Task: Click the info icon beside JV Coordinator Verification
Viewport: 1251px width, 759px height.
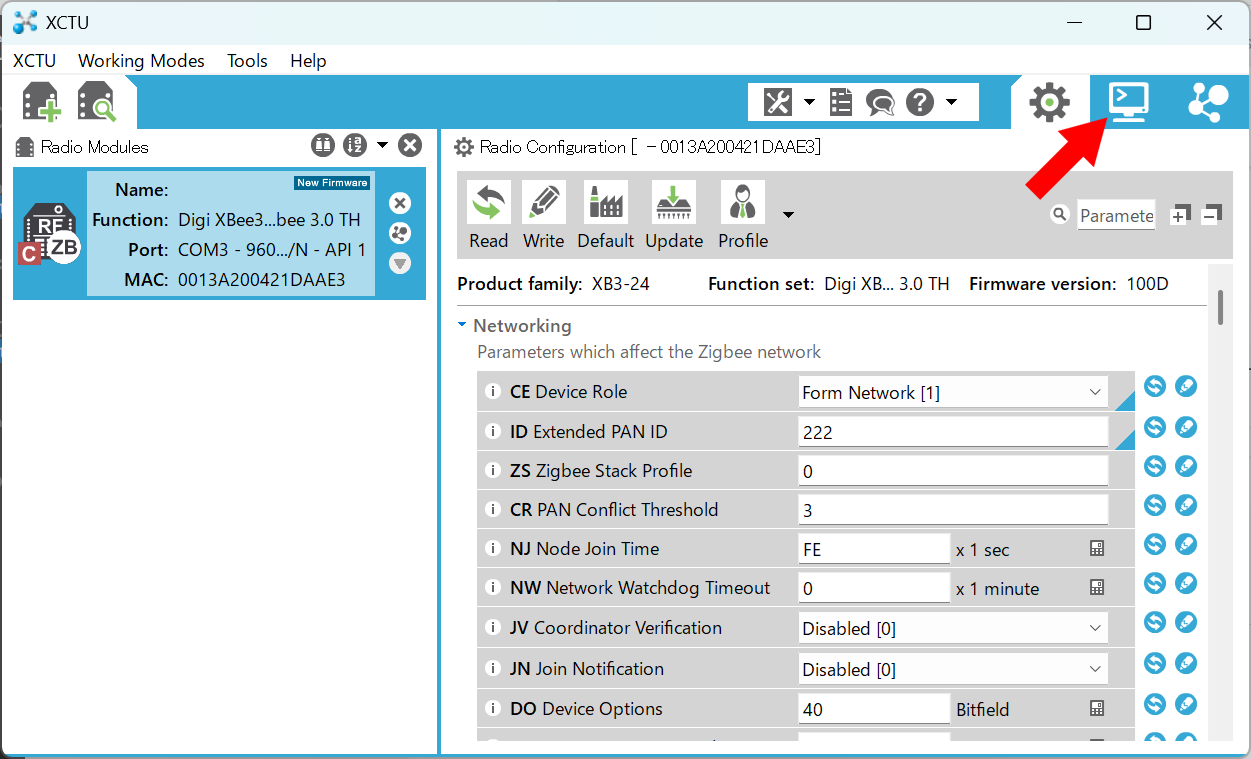Action: [492, 628]
